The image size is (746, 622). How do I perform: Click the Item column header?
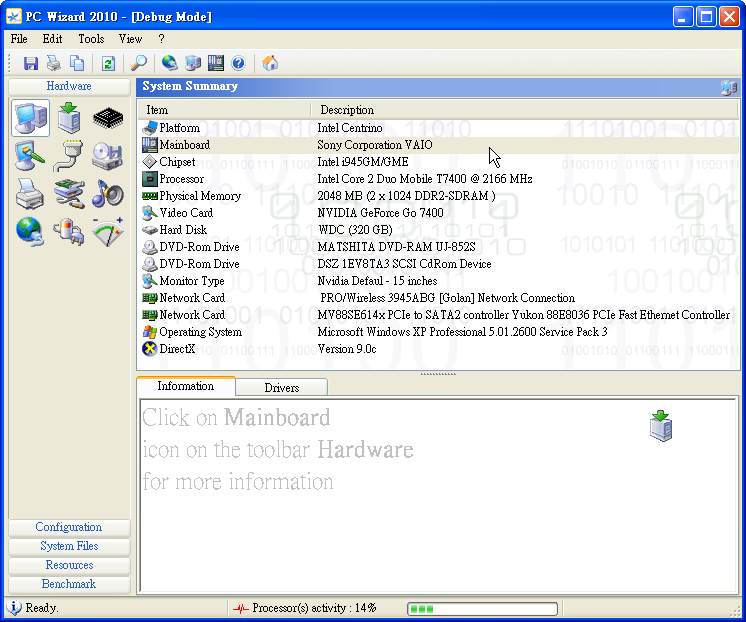tap(225, 110)
